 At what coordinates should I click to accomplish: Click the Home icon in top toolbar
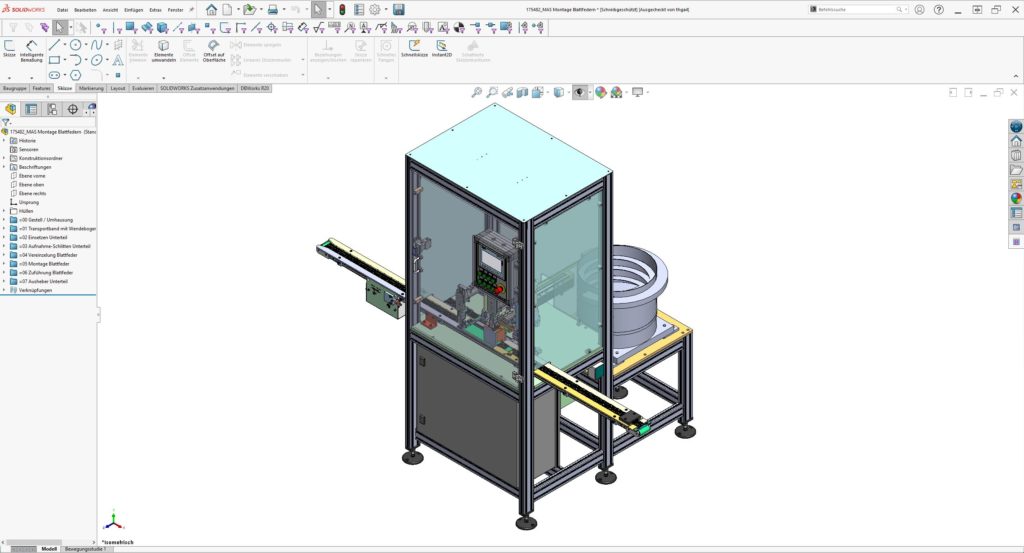pyautogui.click(x=211, y=10)
